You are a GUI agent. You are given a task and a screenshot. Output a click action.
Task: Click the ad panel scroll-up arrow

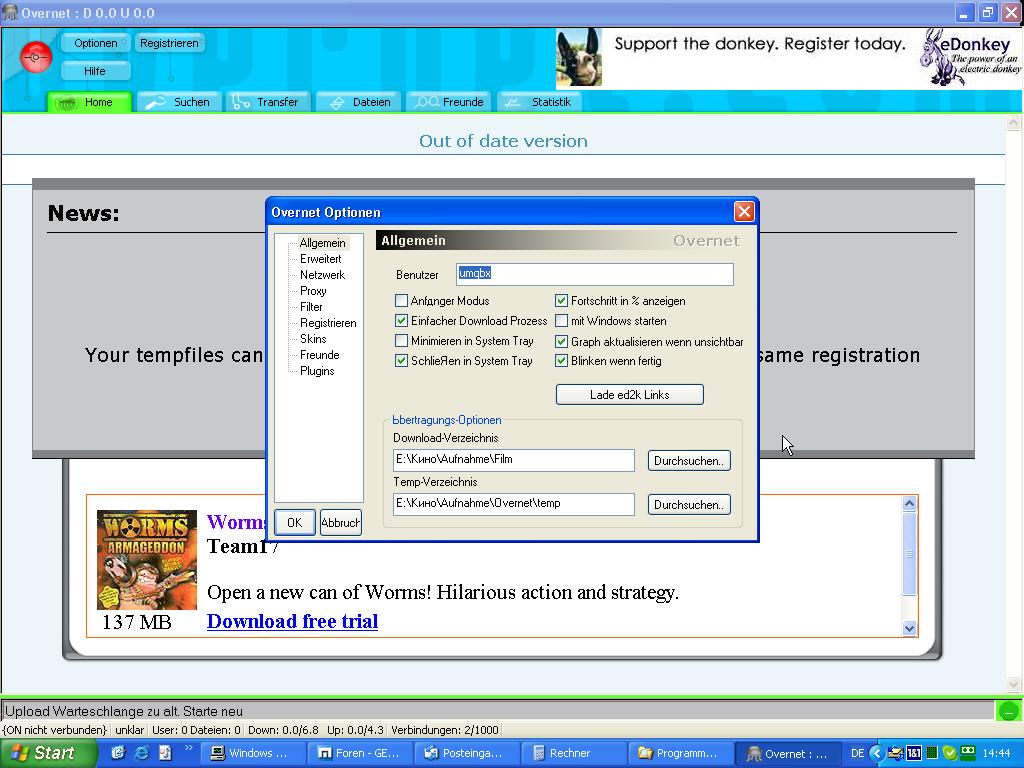coord(910,504)
